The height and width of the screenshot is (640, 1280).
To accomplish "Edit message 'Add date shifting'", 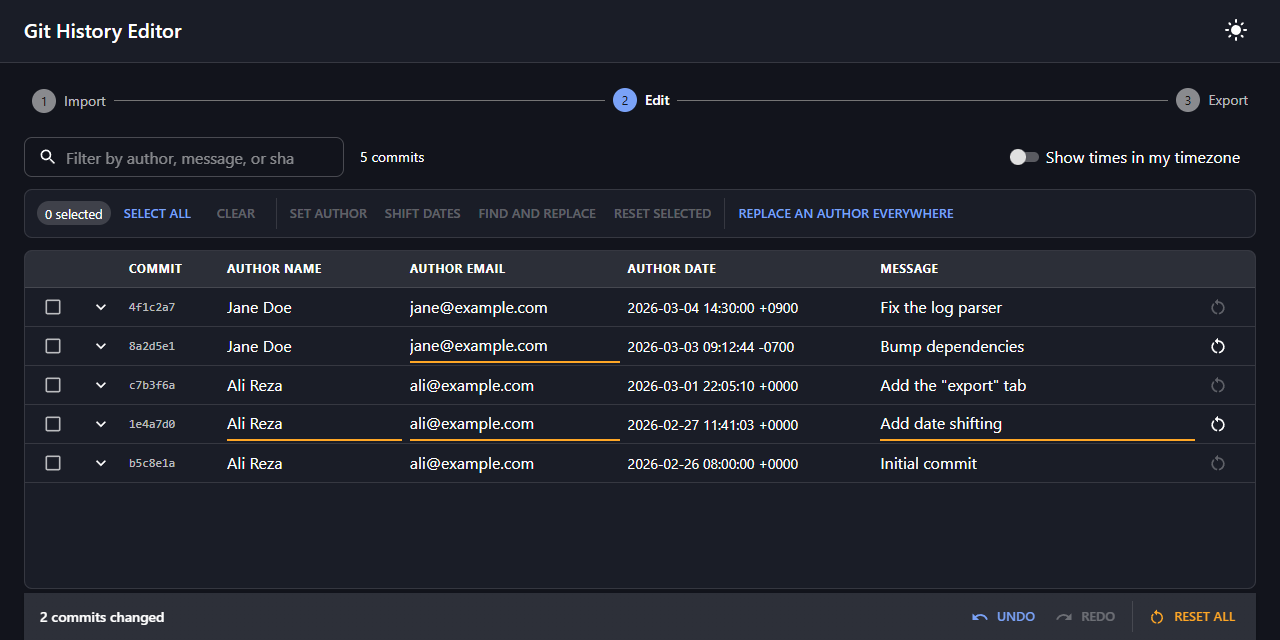I will click(x=1037, y=424).
